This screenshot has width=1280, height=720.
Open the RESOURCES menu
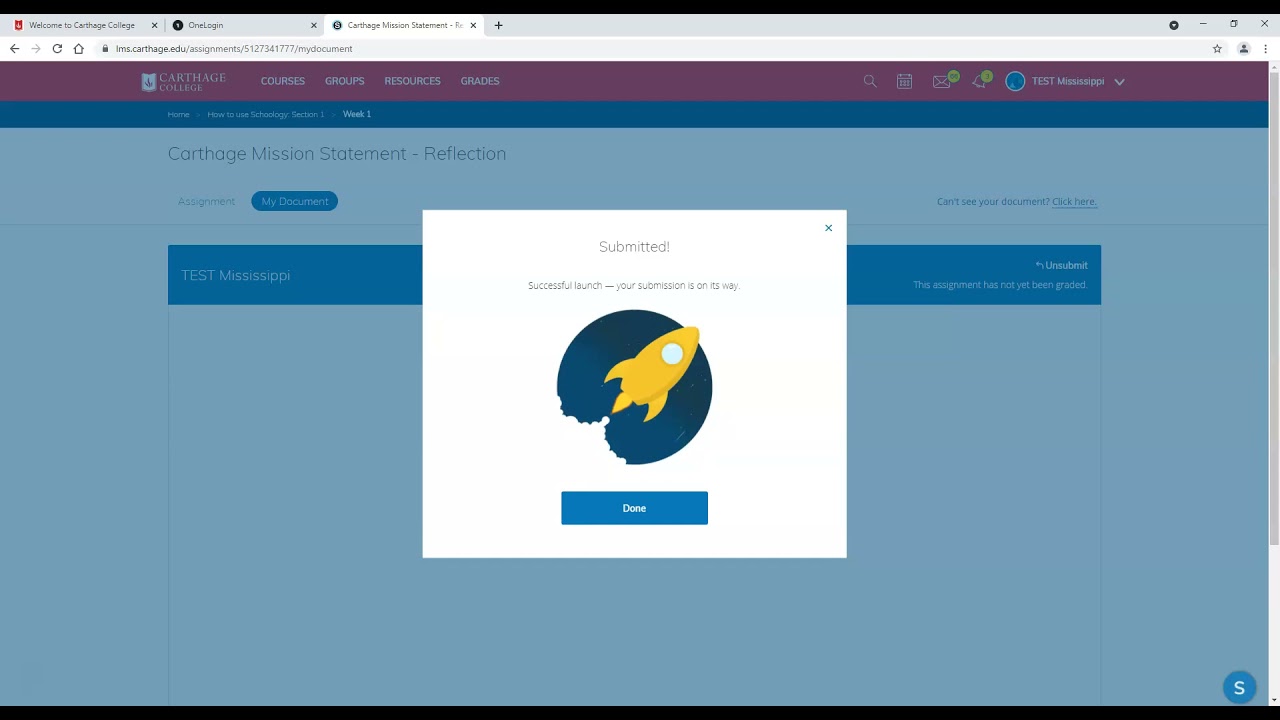412,81
